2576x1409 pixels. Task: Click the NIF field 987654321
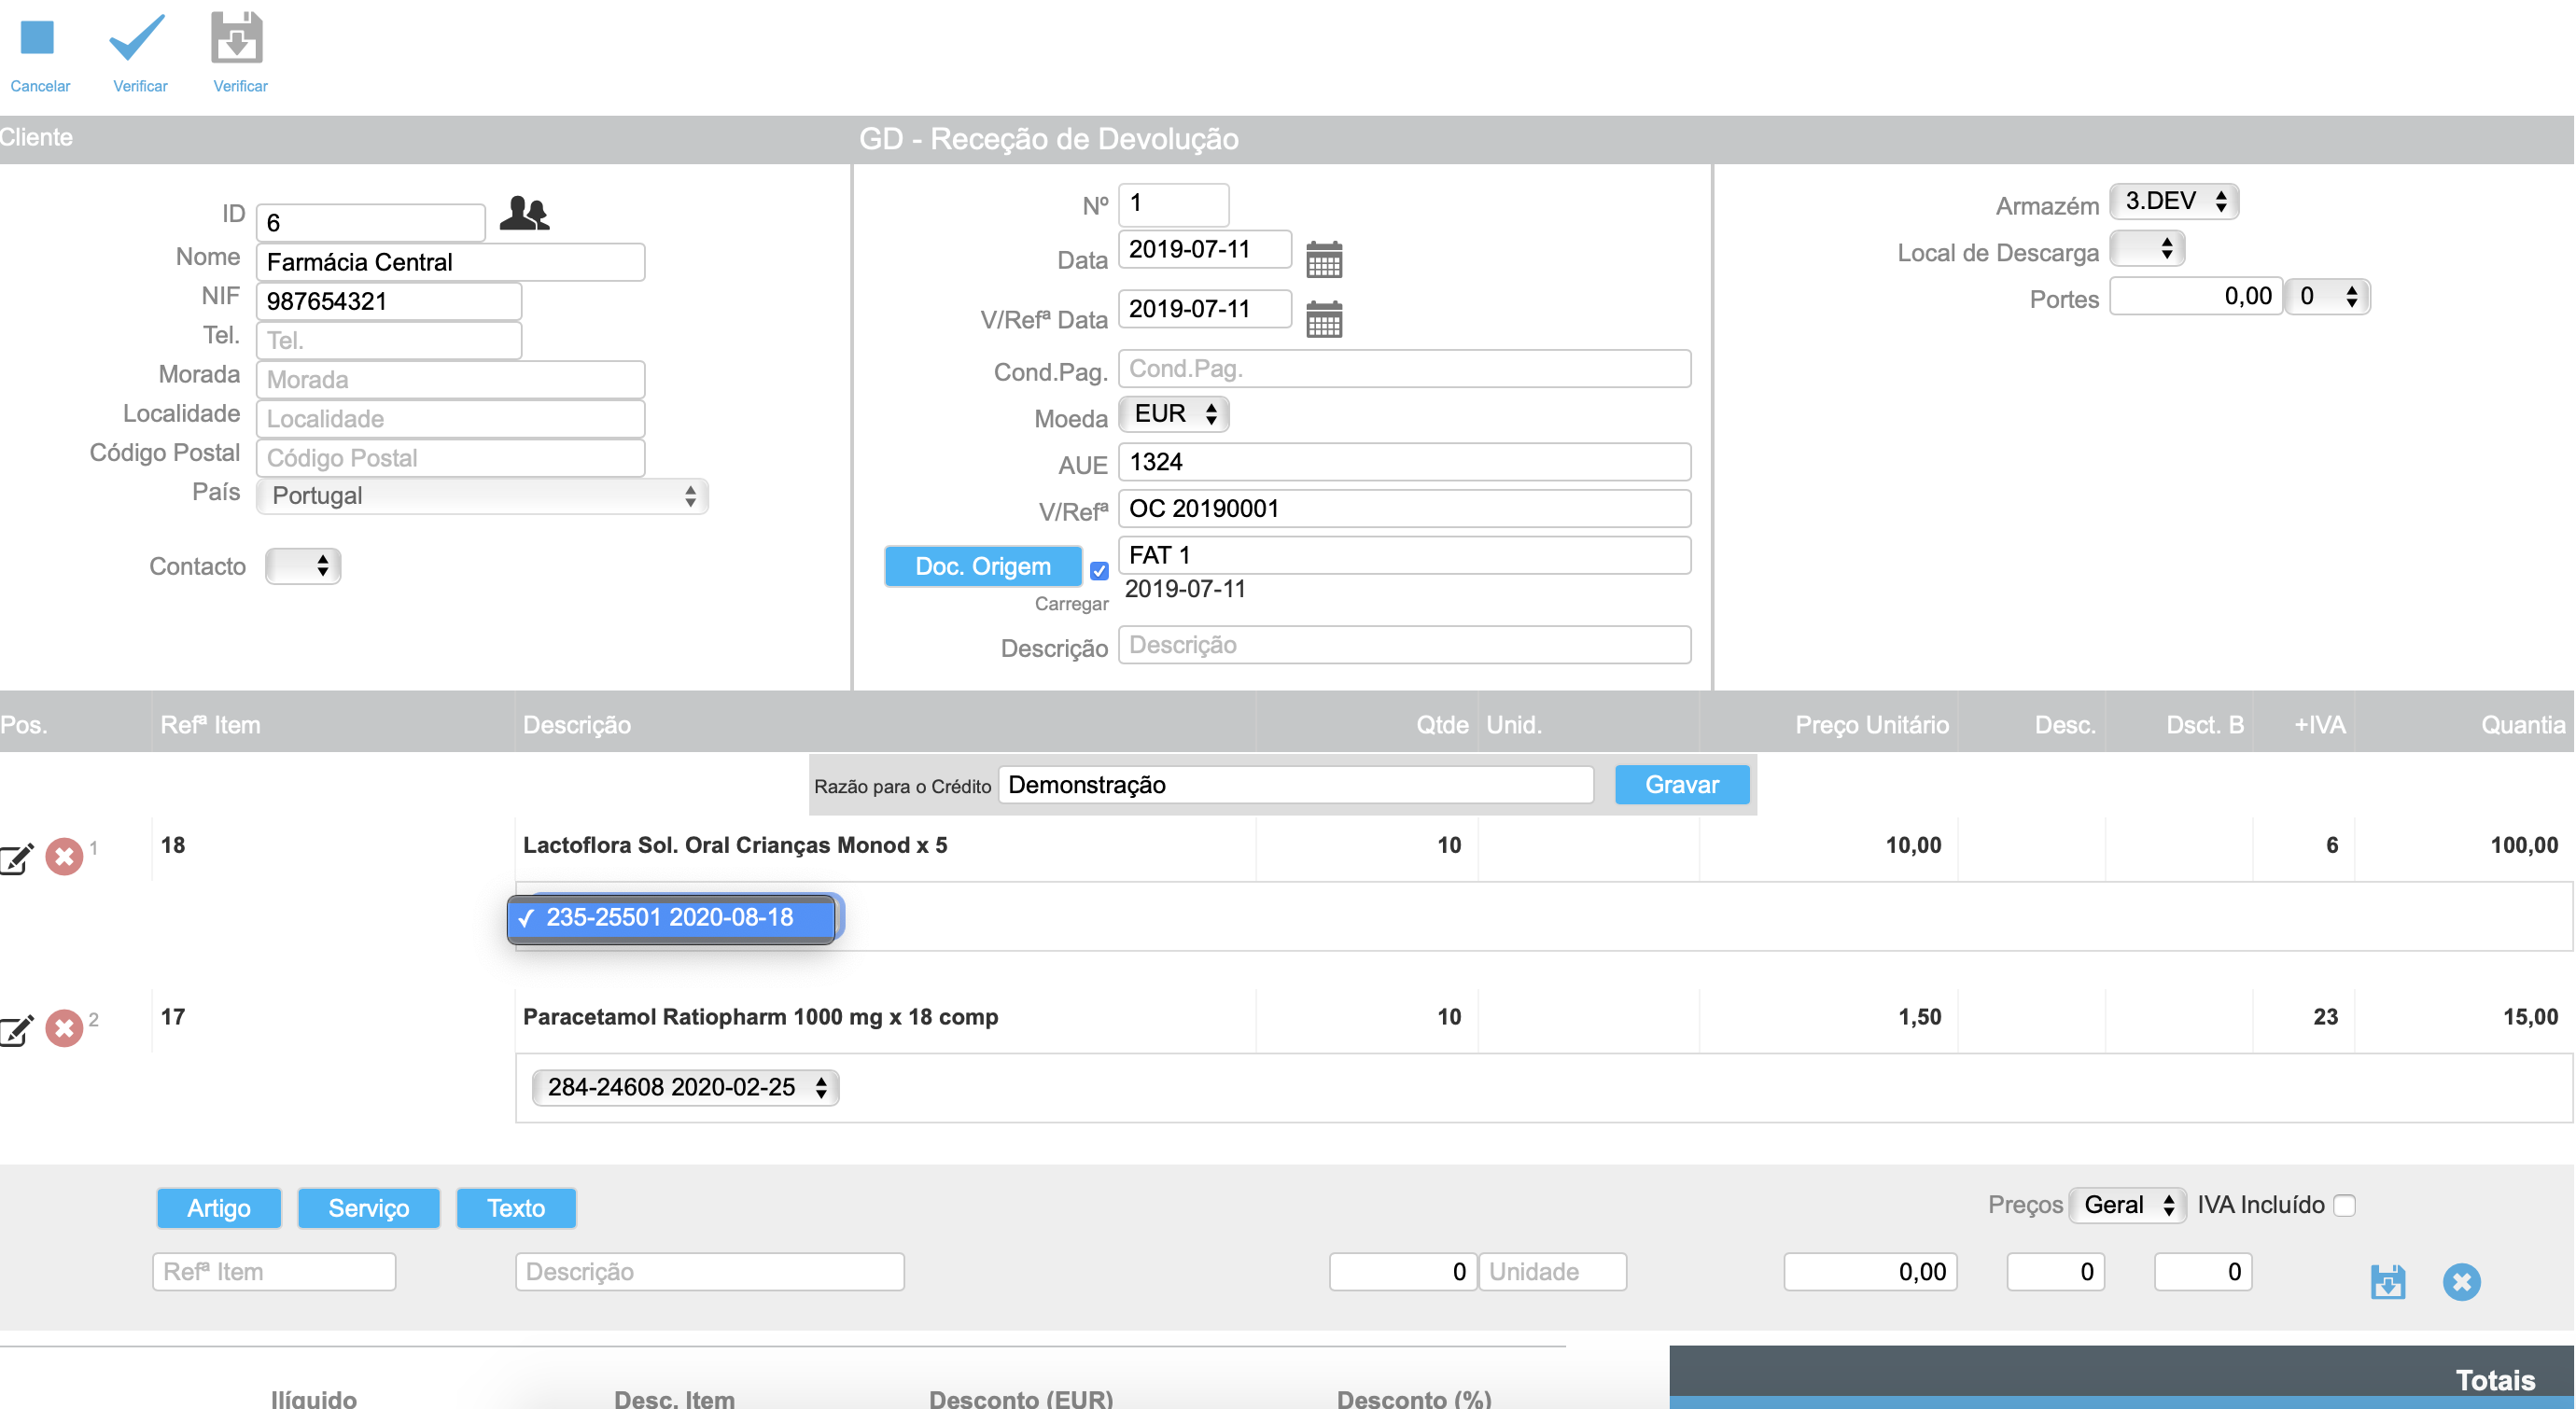(389, 301)
